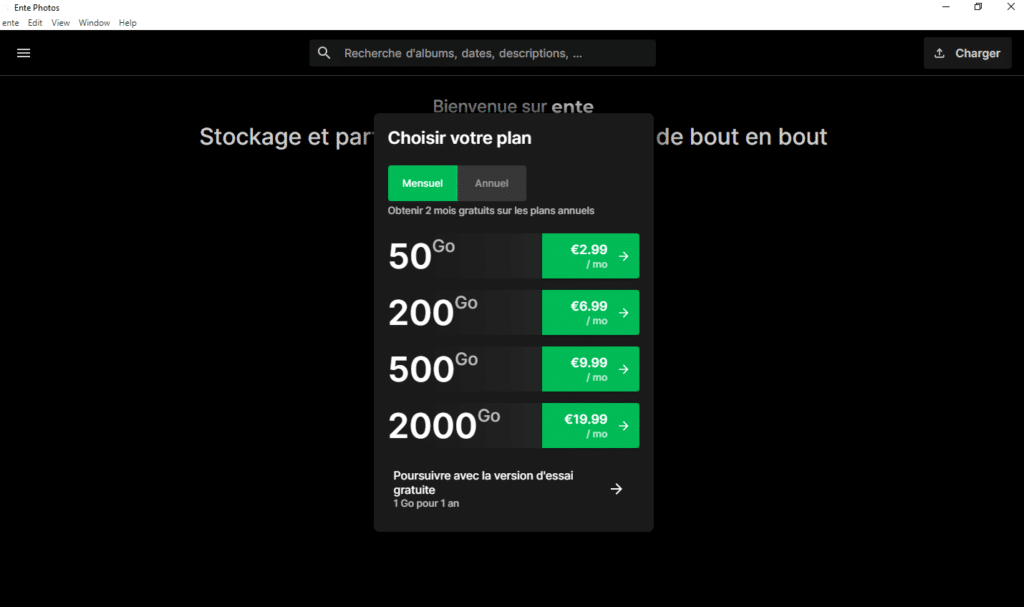
Task: Click the arrow on the 2000 Go plan
Action: click(x=623, y=426)
